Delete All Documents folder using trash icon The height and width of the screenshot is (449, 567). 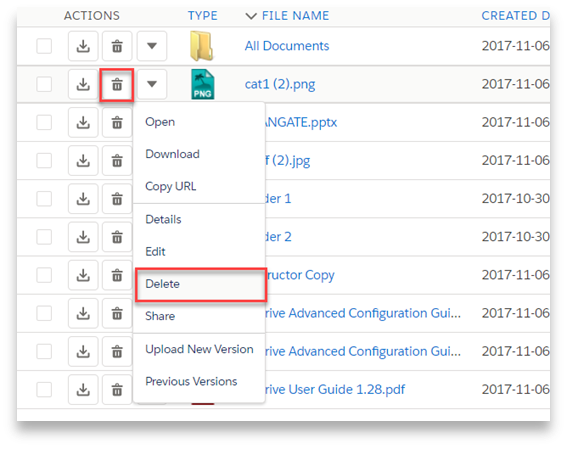tap(117, 46)
